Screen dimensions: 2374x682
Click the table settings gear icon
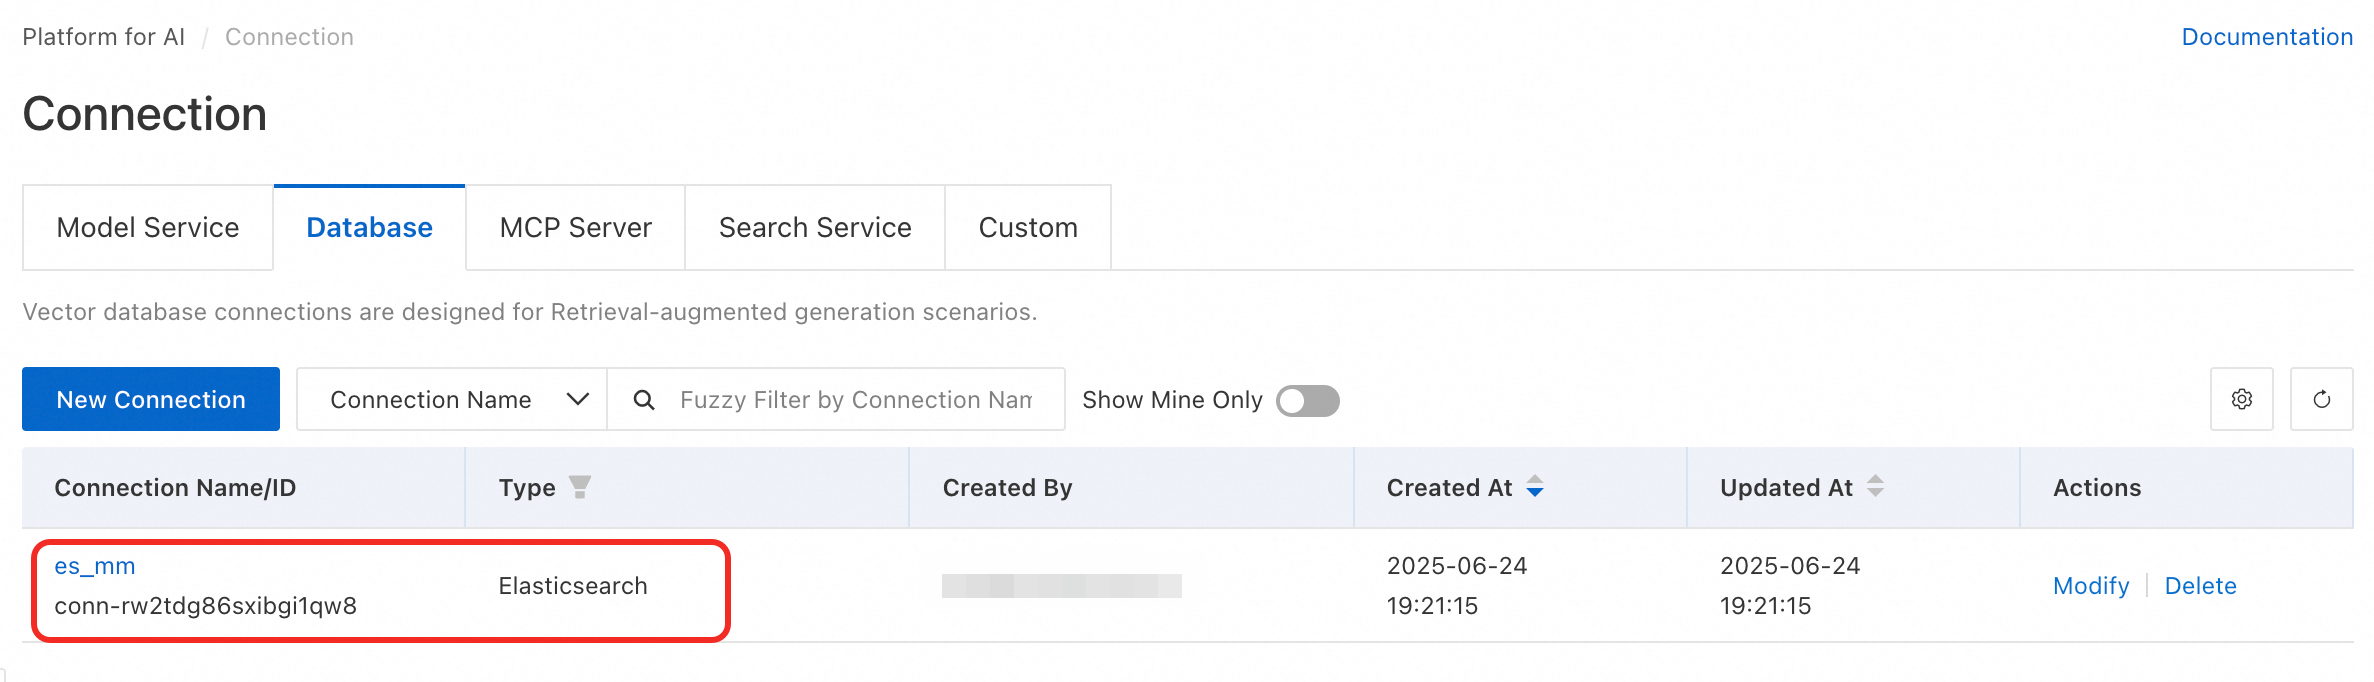(x=2241, y=399)
